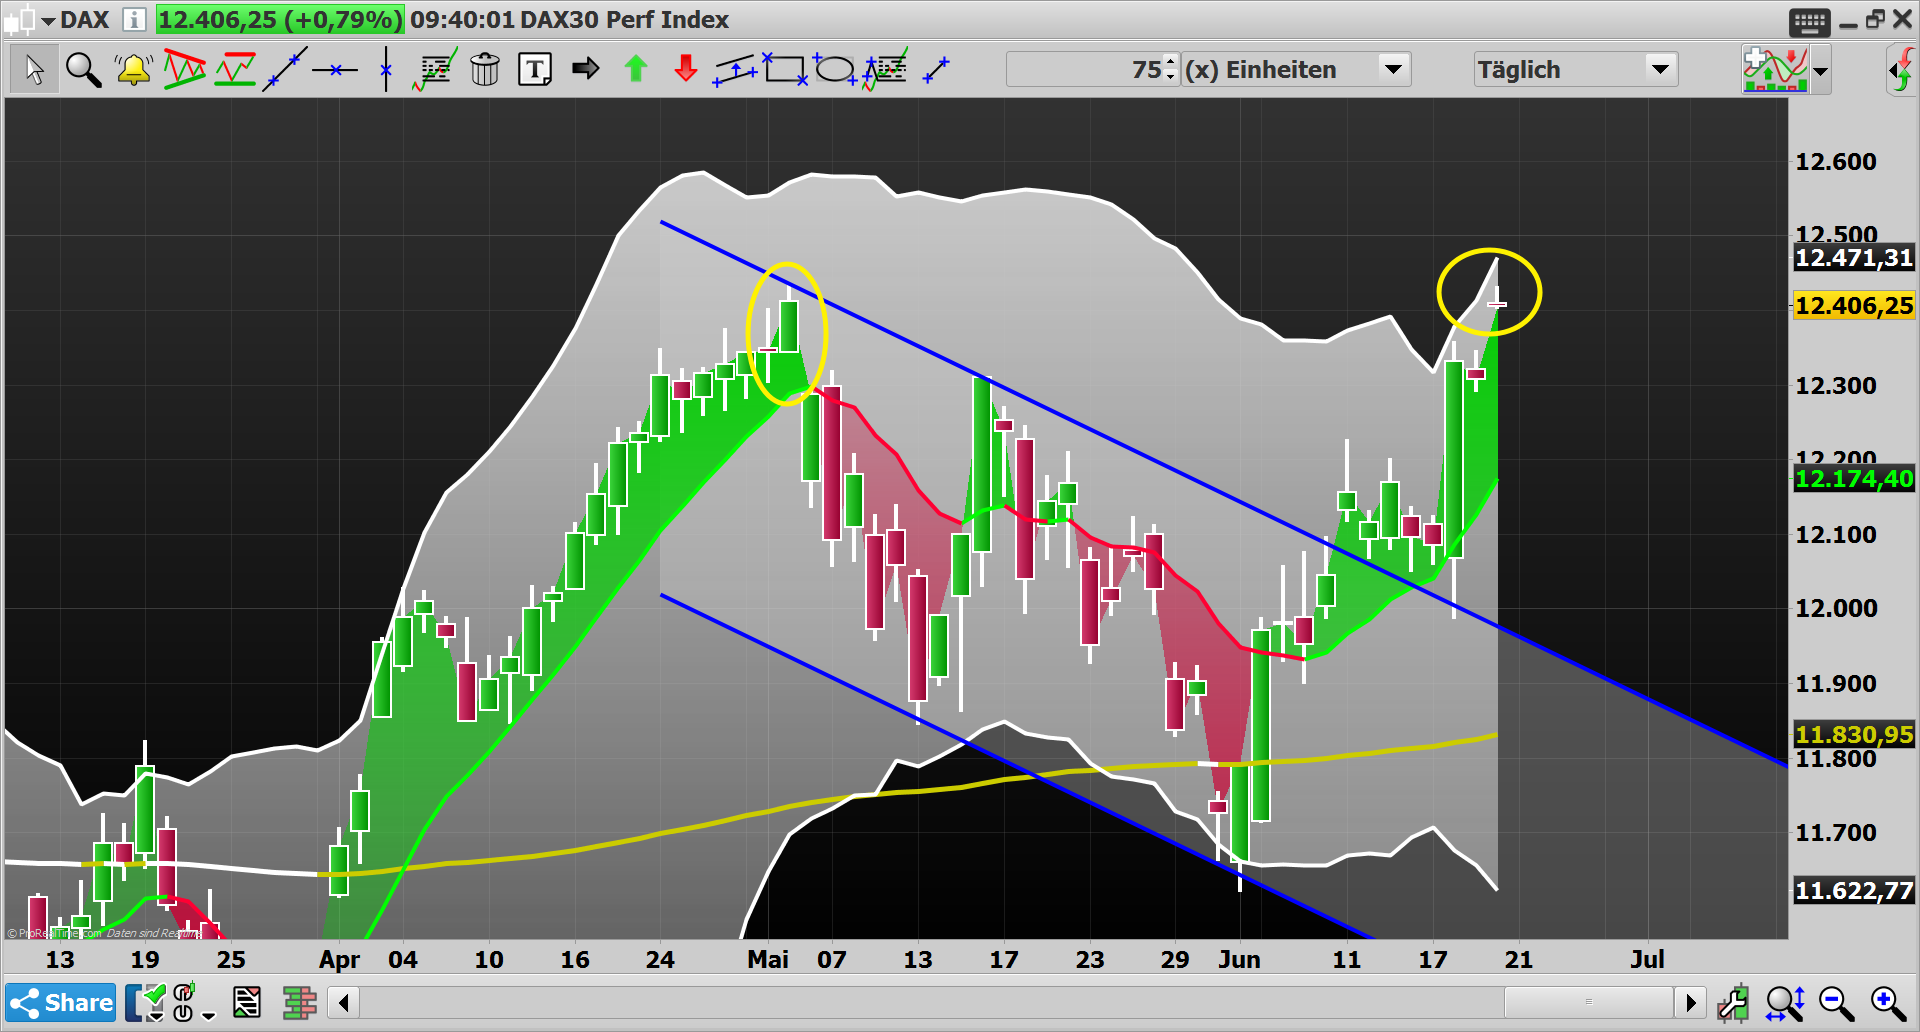Insert a black right arrow on the chart
Image resolution: width=1920 pixels, height=1032 pixels.
pyautogui.click(x=585, y=68)
